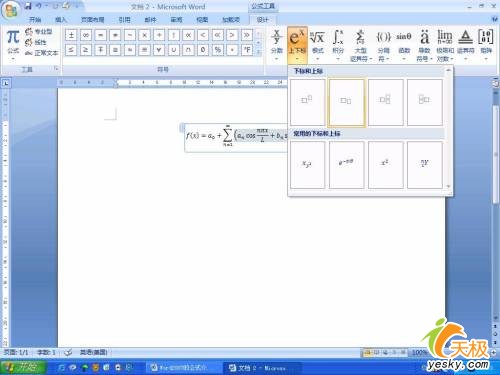Choose the Subscript-Superscript template thumbnail

point(386,102)
